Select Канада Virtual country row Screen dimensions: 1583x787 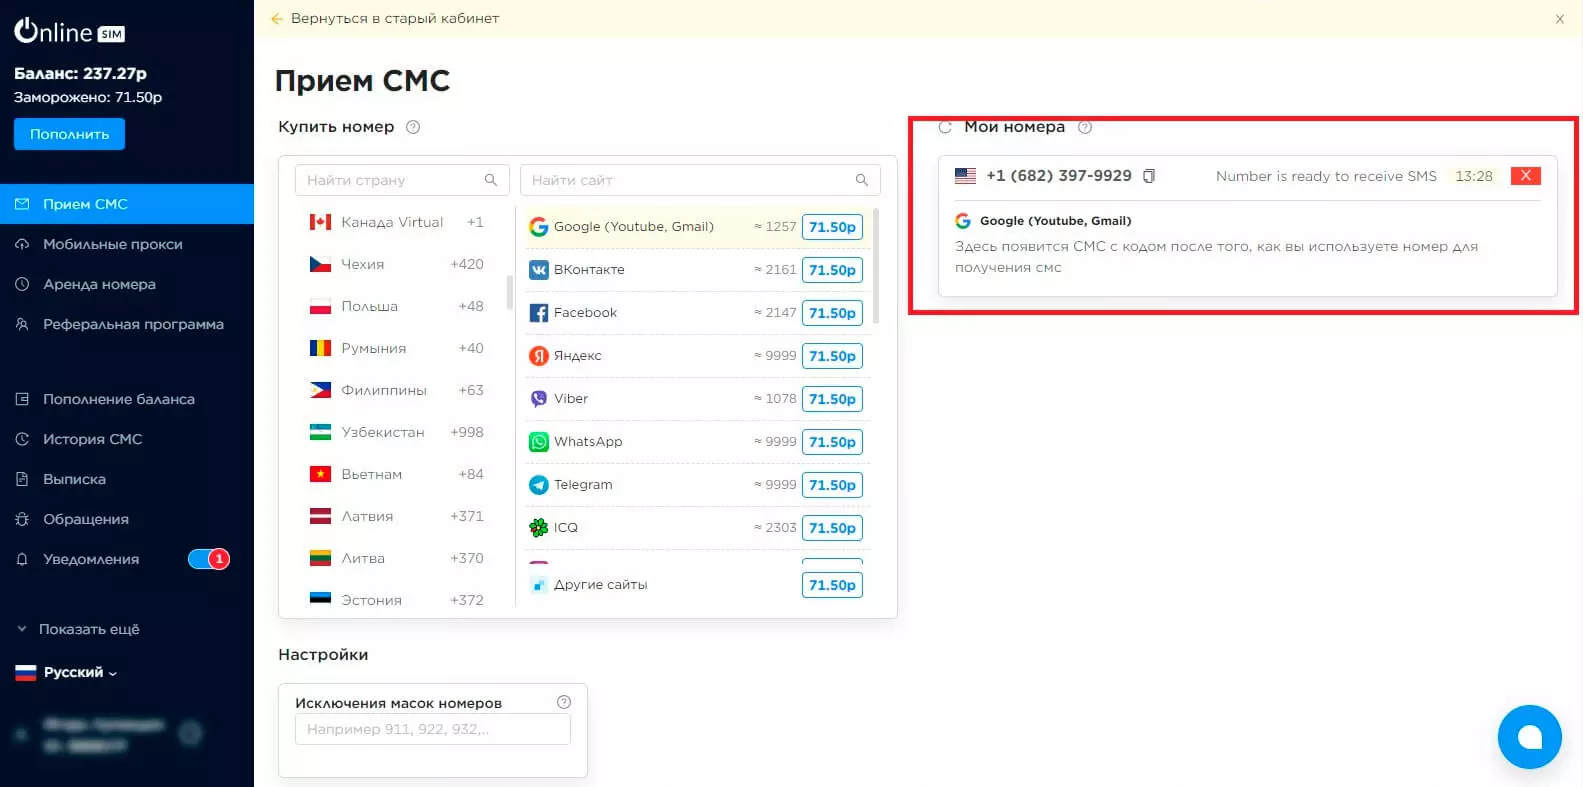[397, 222]
